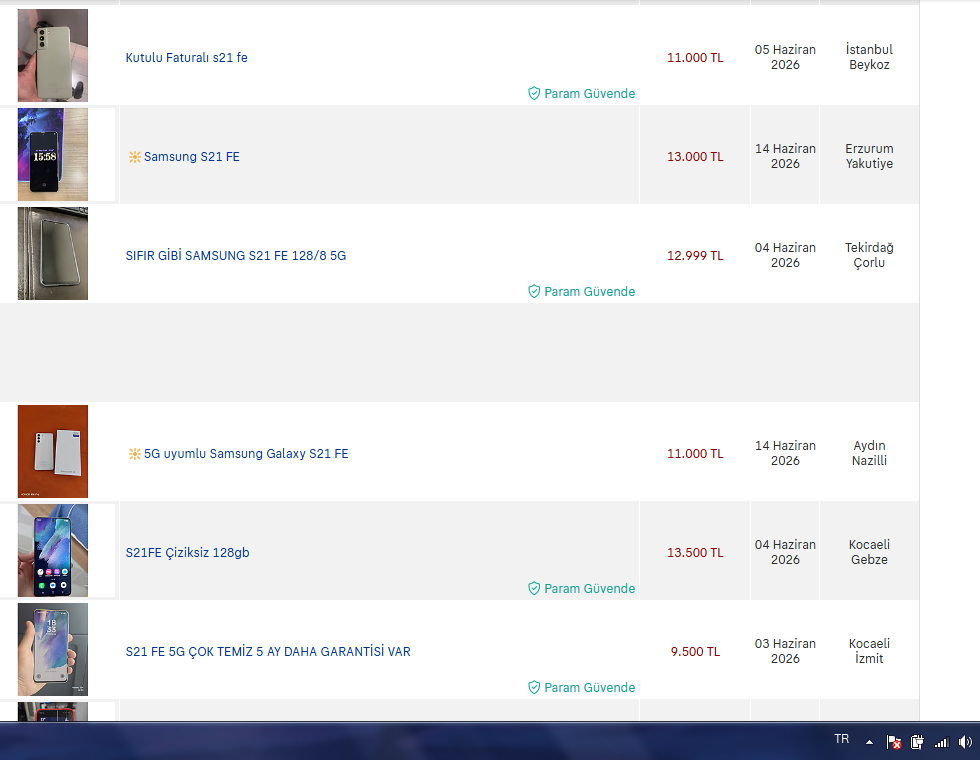Click the 11.000 TL price in Beykoz row
This screenshot has width=980, height=760.
coord(695,58)
